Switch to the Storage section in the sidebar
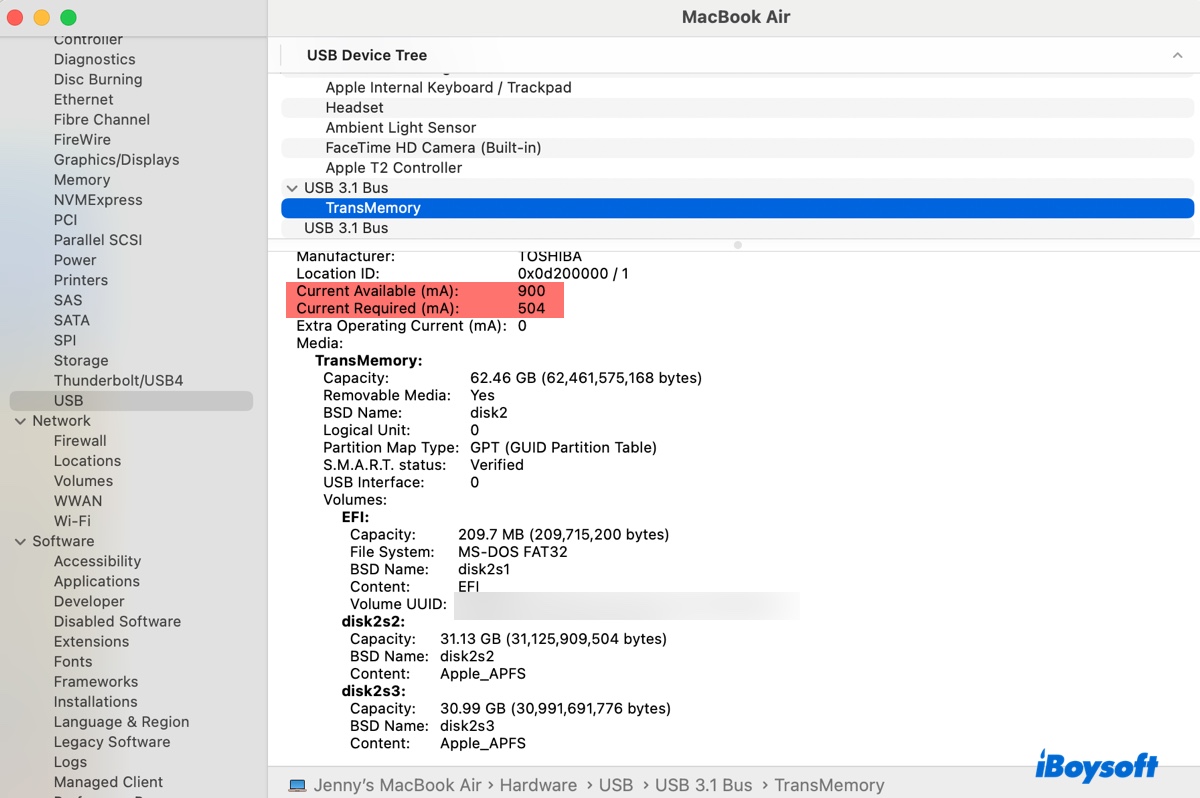 pos(80,360)
